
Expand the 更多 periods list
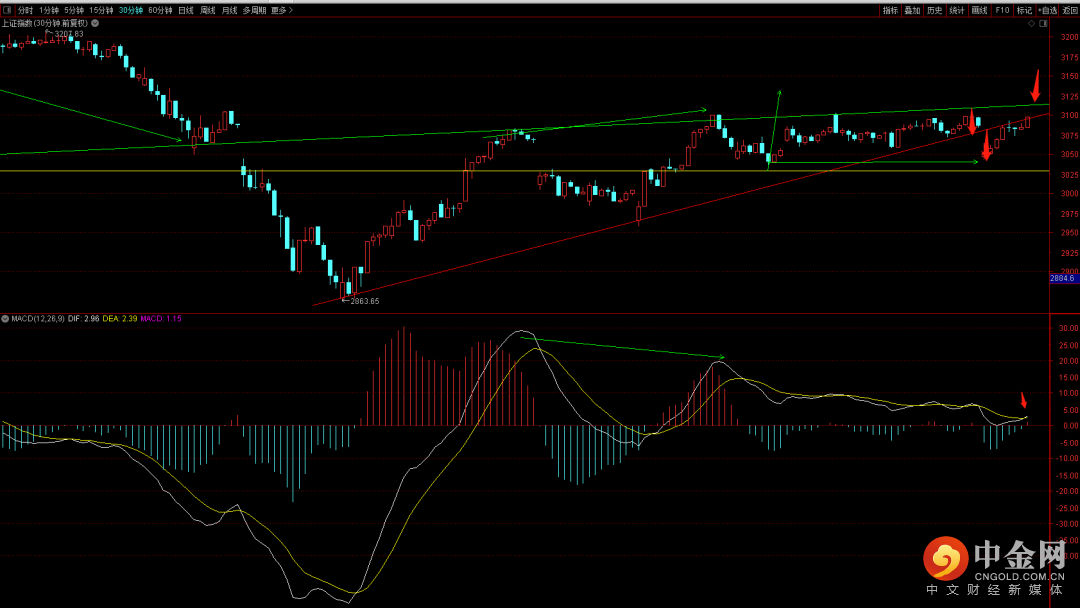pos(283,10)
